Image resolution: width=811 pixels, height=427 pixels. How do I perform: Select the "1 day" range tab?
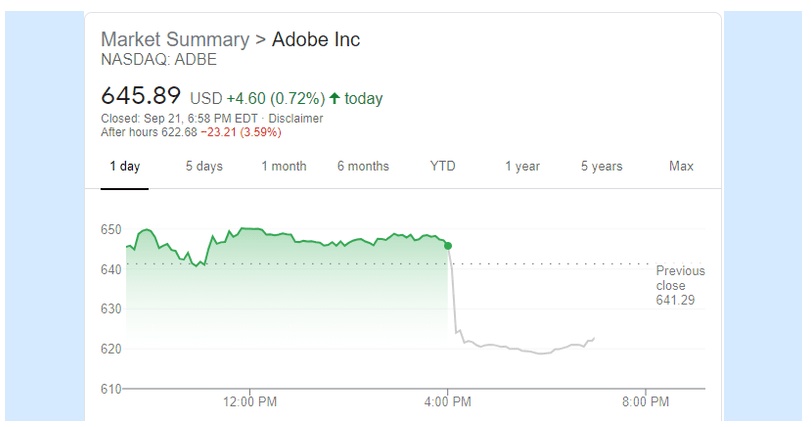[125, 166]
